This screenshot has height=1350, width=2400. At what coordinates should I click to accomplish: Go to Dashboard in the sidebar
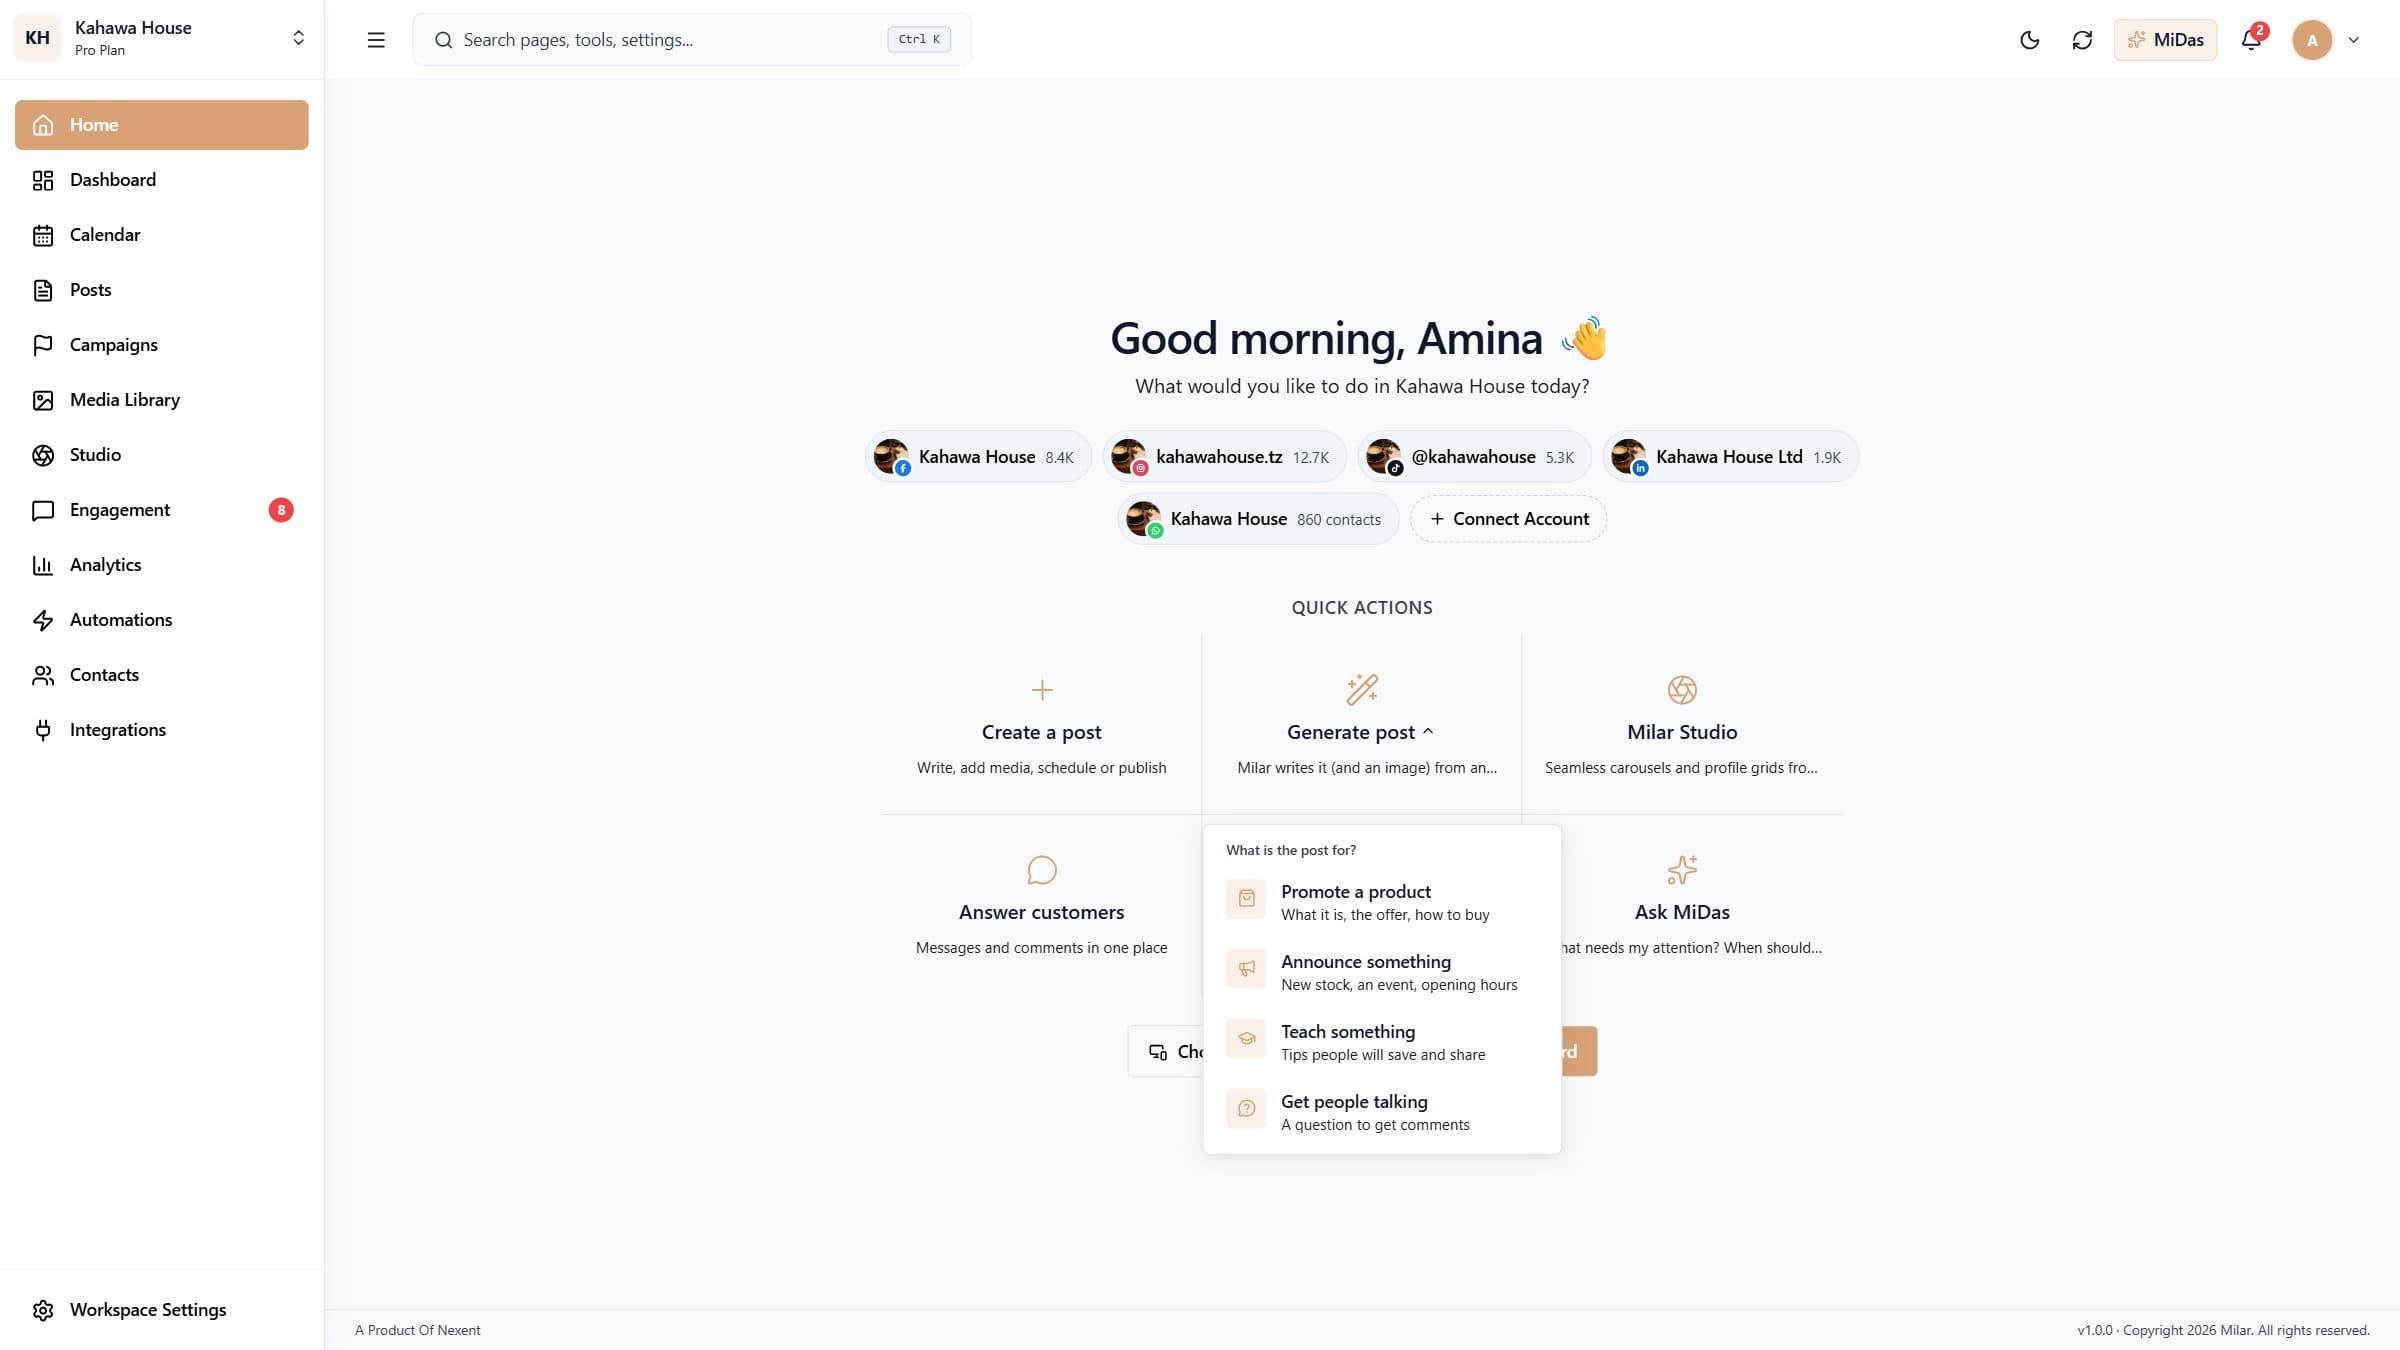click(x=161, y=180)
